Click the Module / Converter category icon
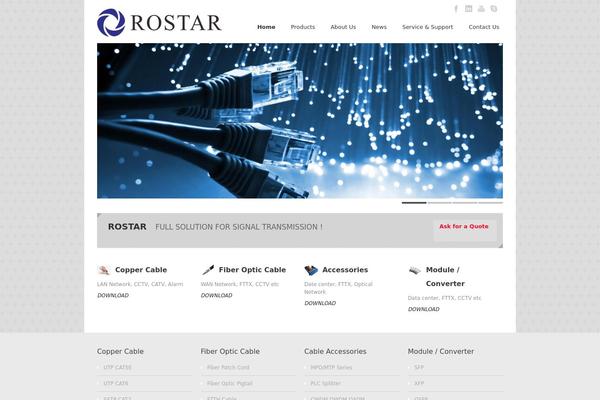The width and height of the screenshot is (600, 400). pos(414,270)
